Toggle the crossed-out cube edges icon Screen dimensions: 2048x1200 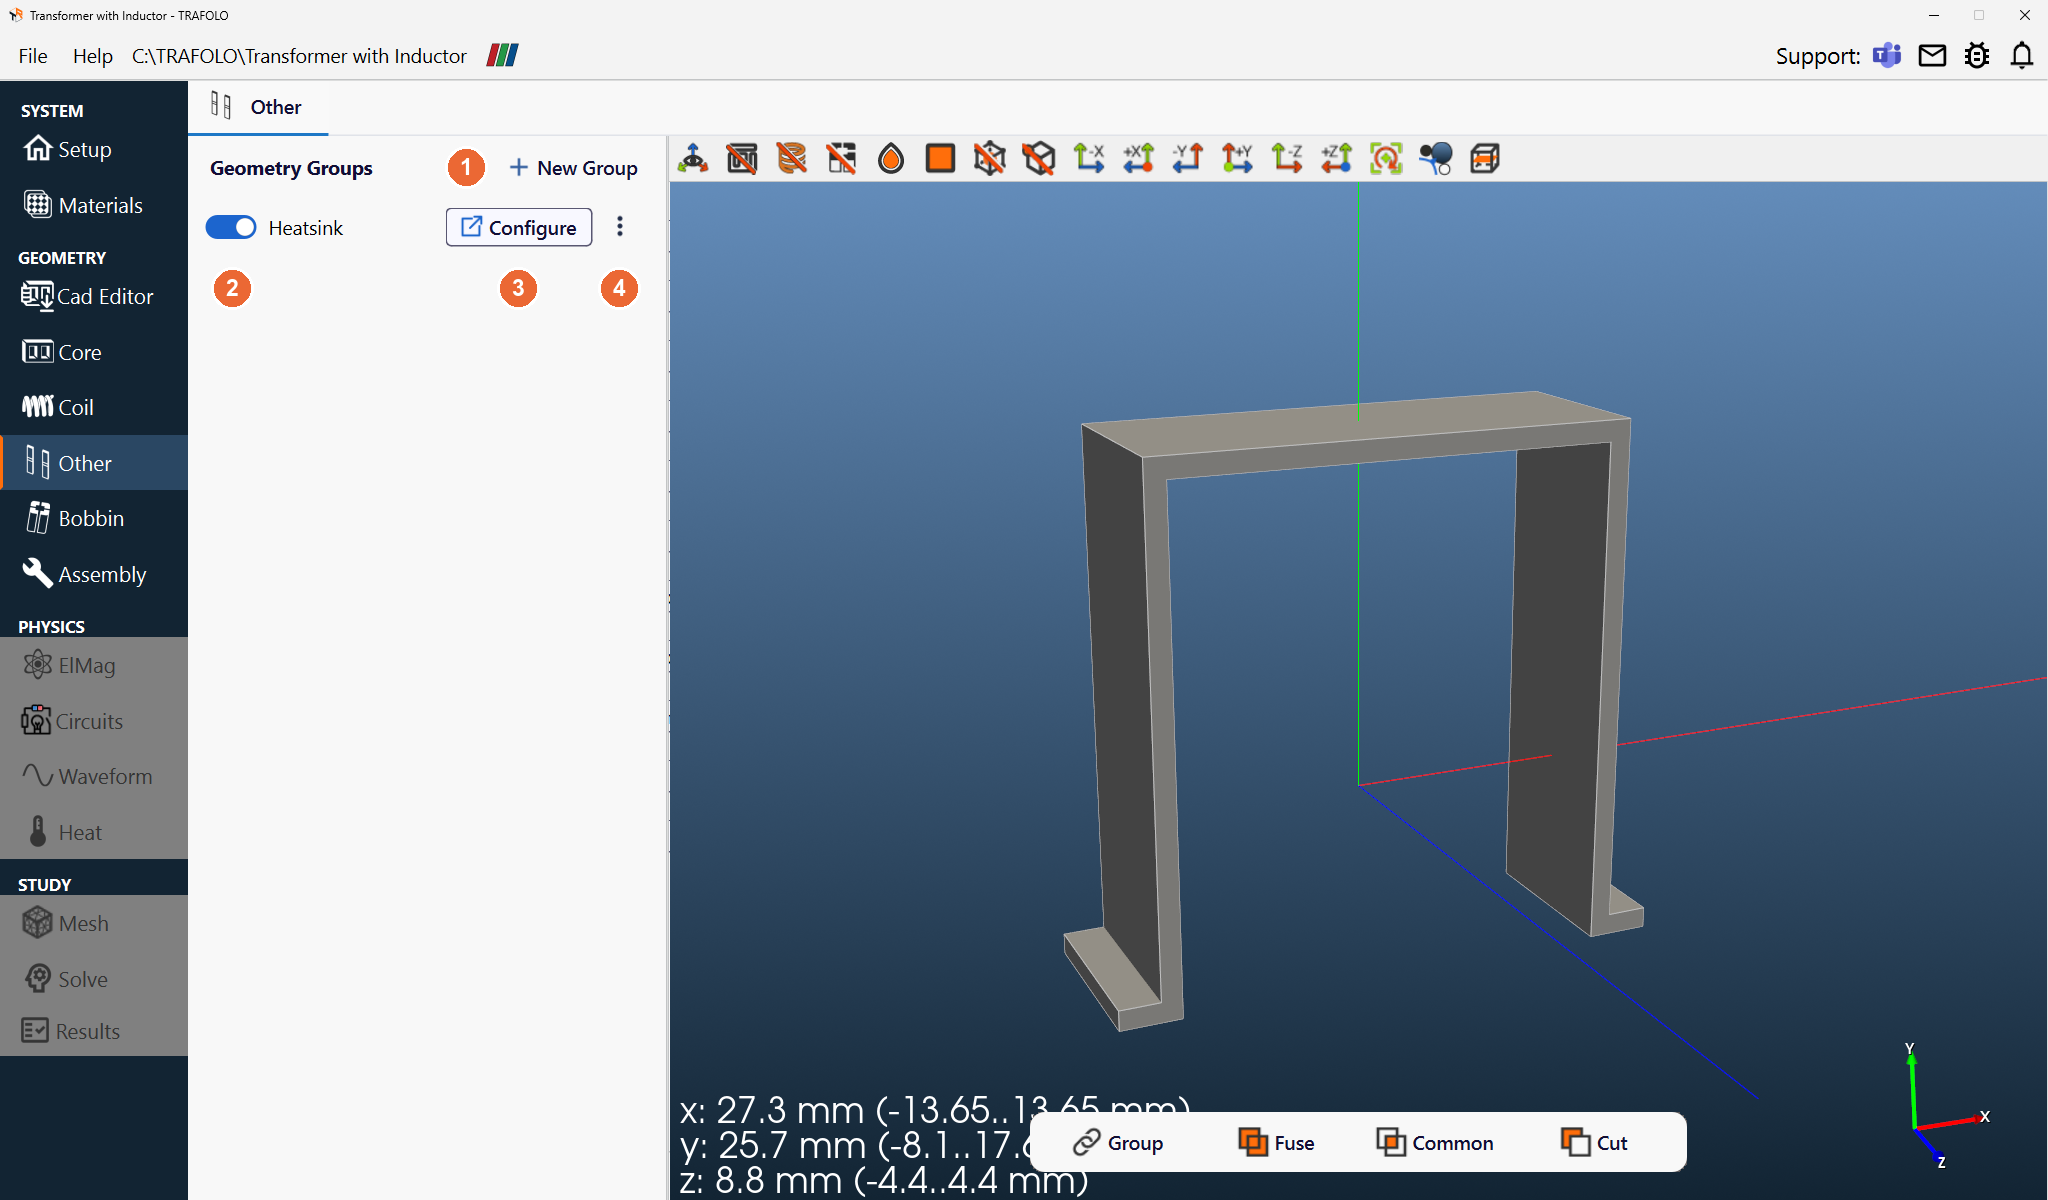(1039, 158)
